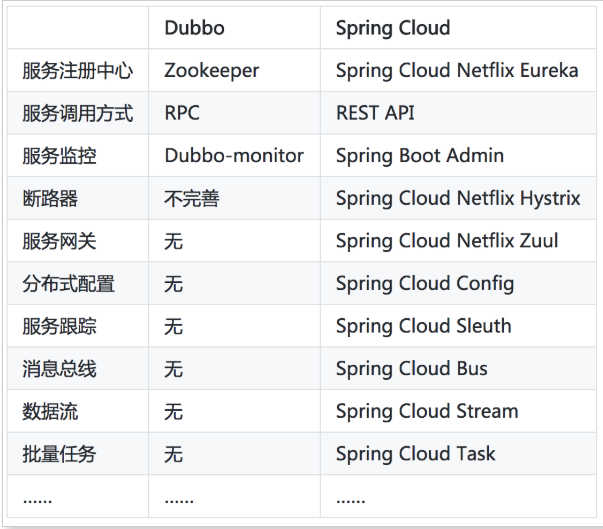Select the RPC cell

[182, 113]
